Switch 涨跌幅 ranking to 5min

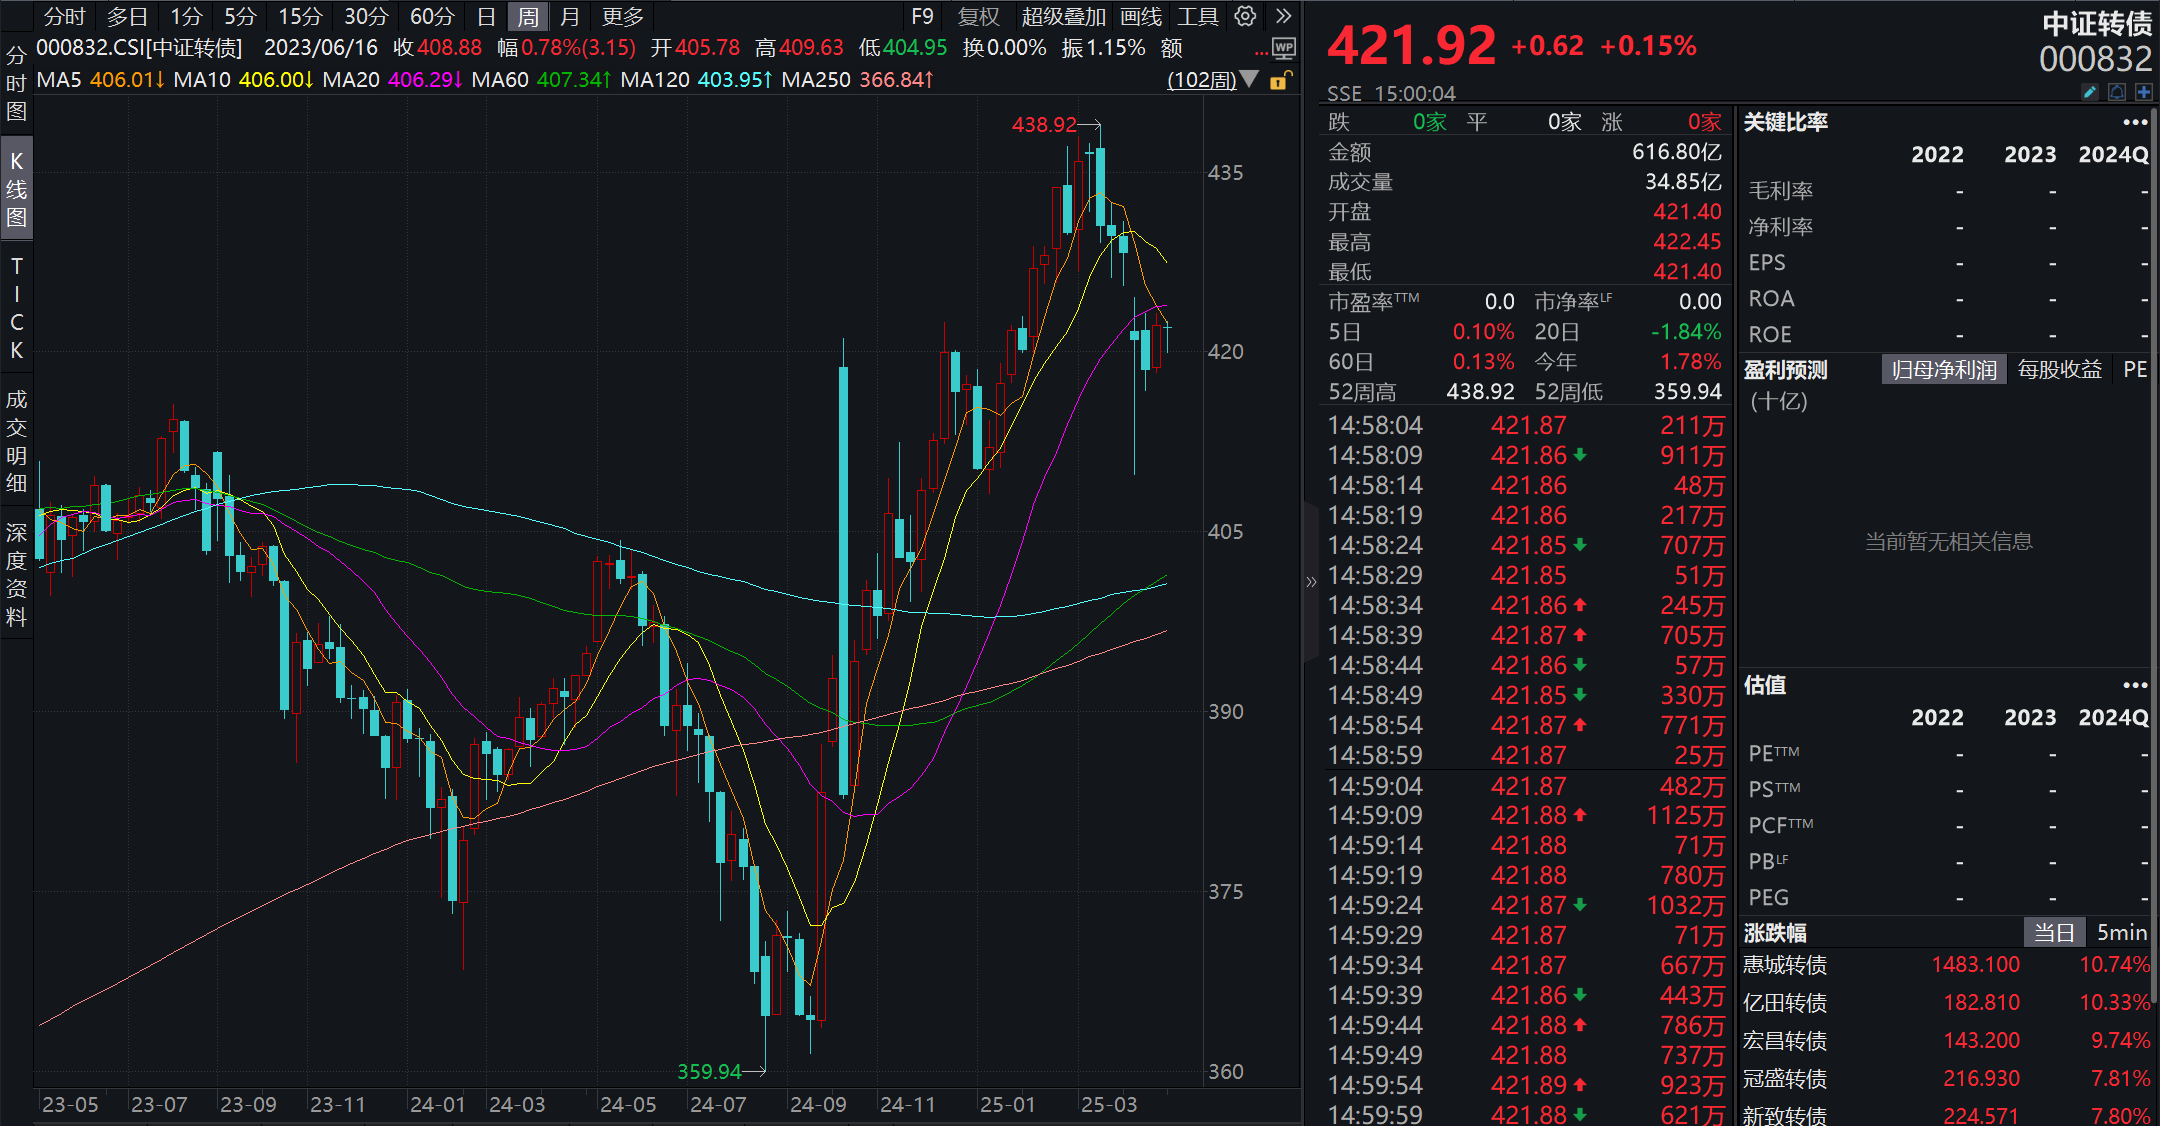pyautogui.click(x=2121, y=932)
